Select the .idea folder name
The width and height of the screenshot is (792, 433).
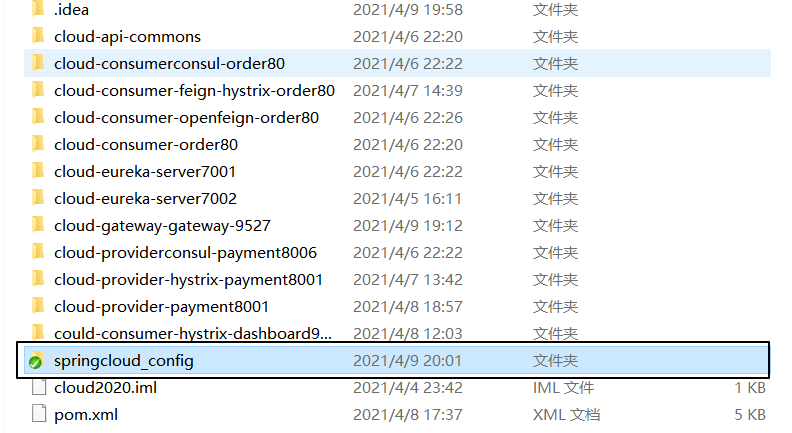(x=71, y=10)
